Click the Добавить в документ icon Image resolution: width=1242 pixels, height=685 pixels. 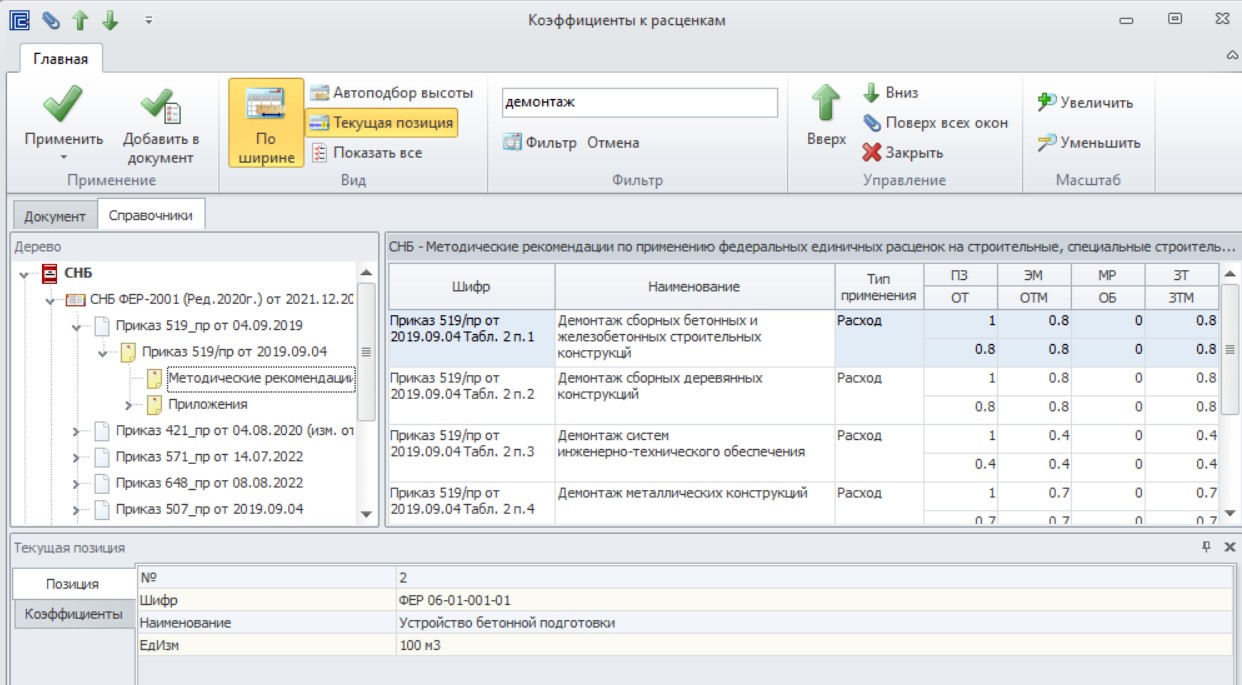coord(160,106)
